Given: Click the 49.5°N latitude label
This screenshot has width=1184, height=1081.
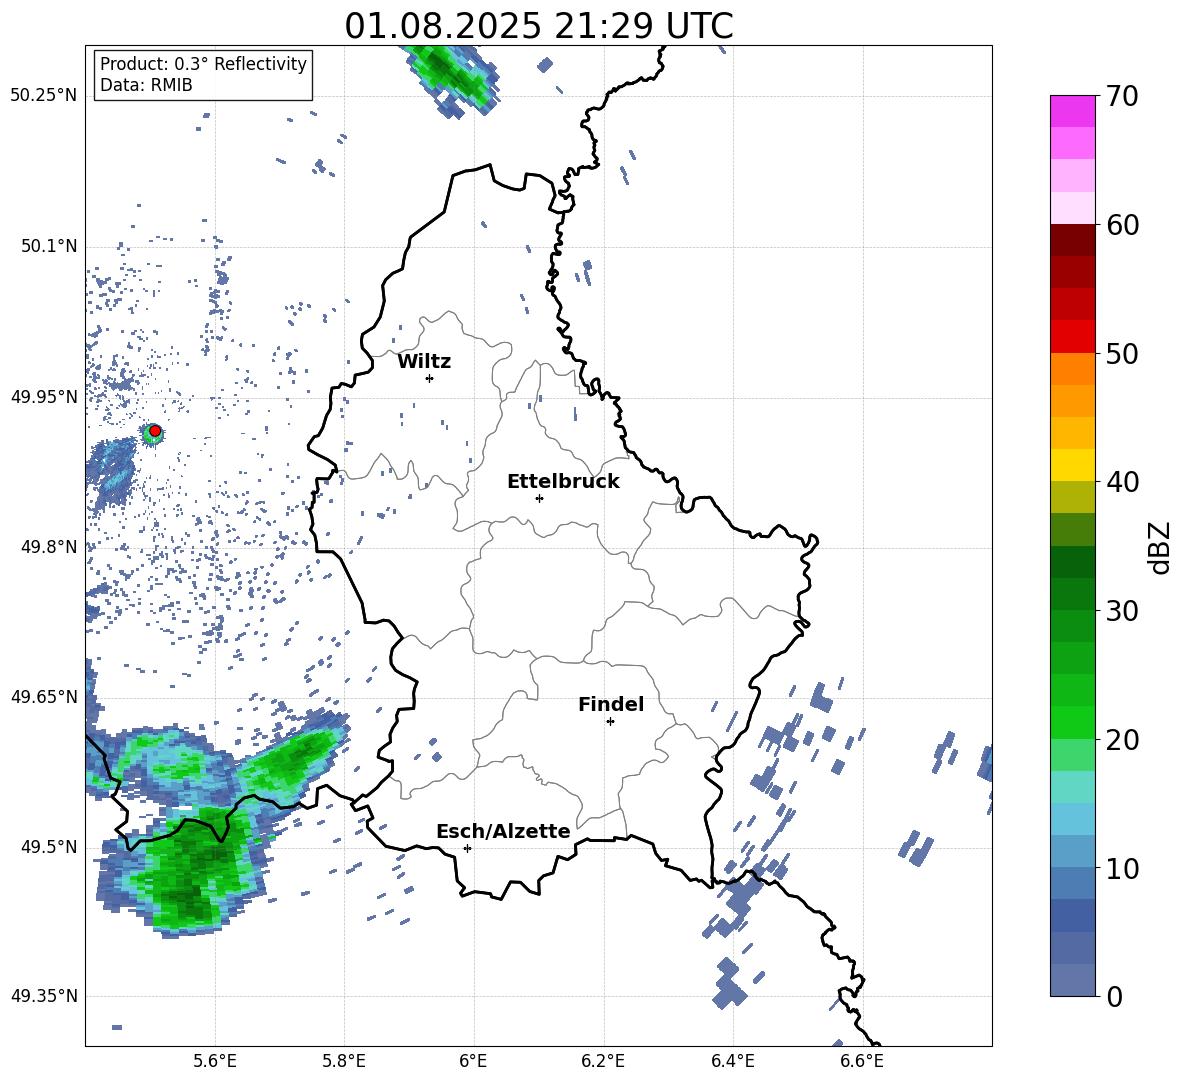Looking at the screenshot, I should (x=49, y=846).
